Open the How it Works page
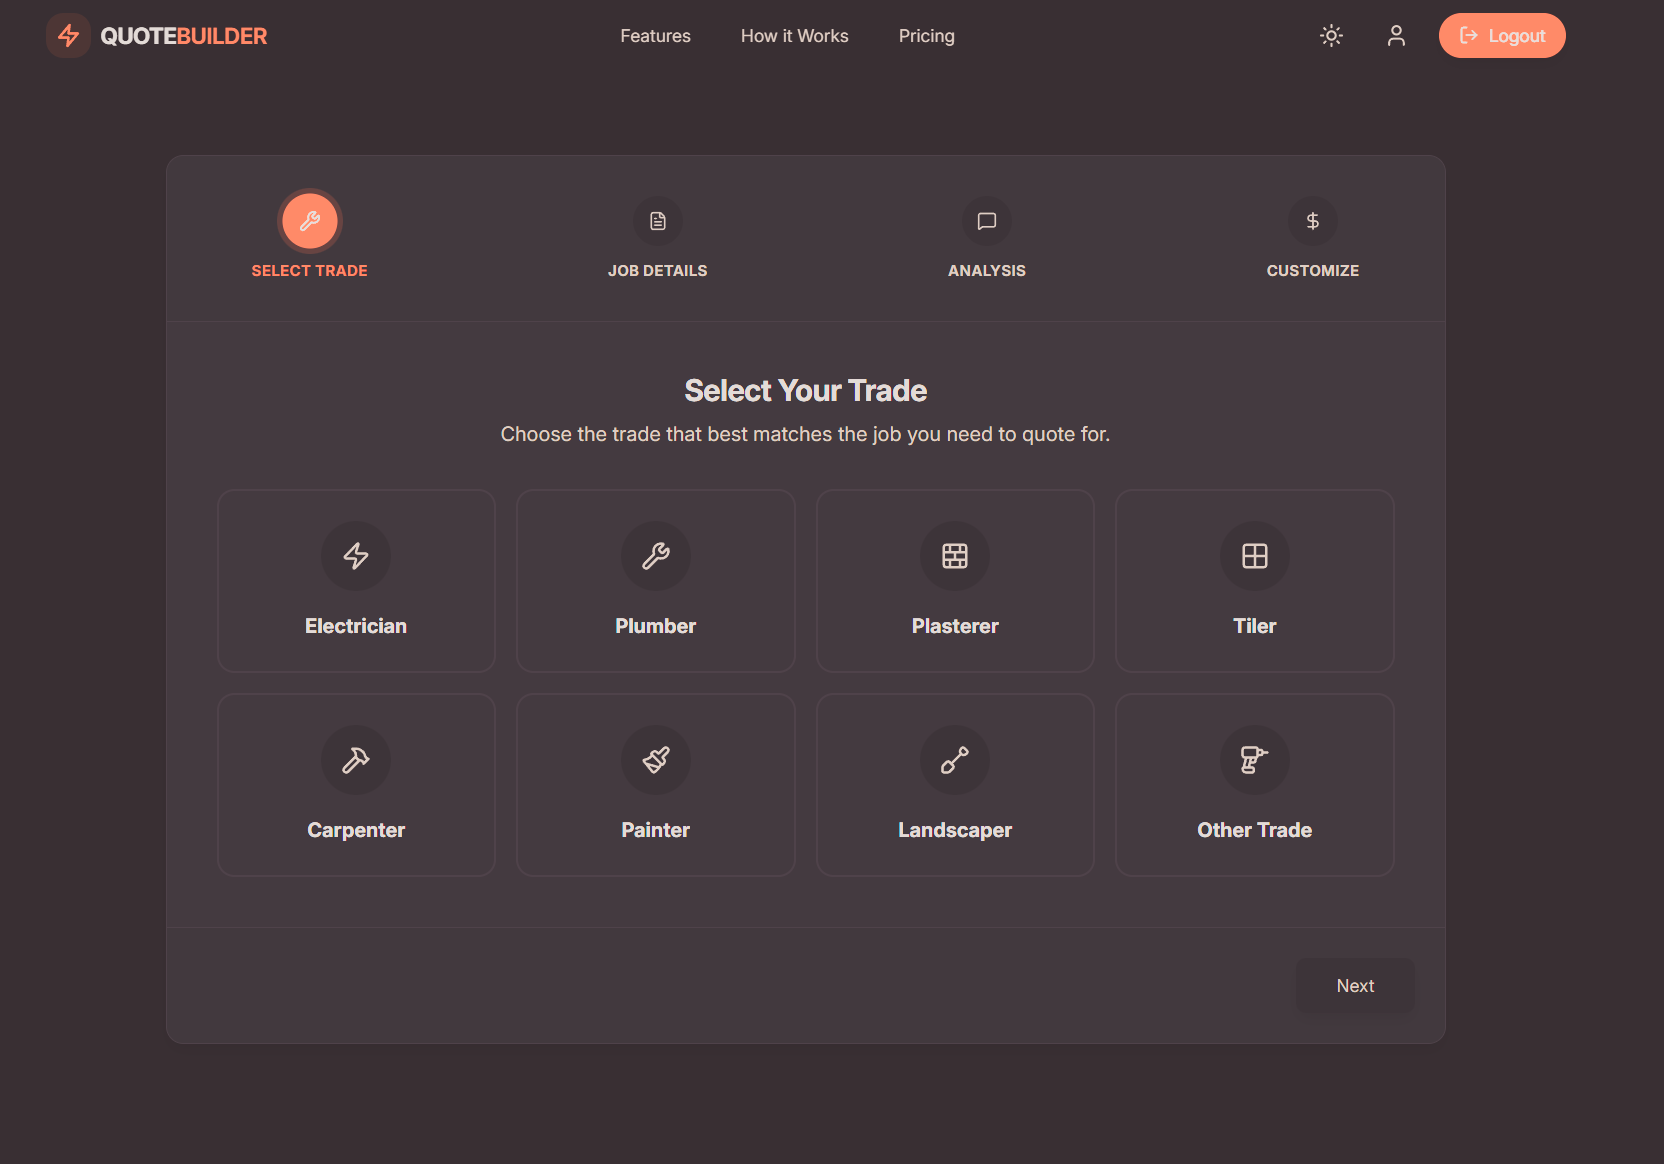 (794, 35)
